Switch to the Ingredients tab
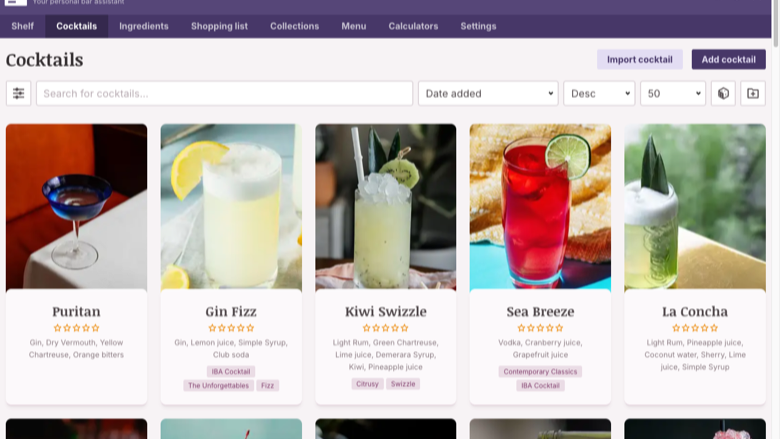Screen dimensions: 780x439 [x=144, y=26]
